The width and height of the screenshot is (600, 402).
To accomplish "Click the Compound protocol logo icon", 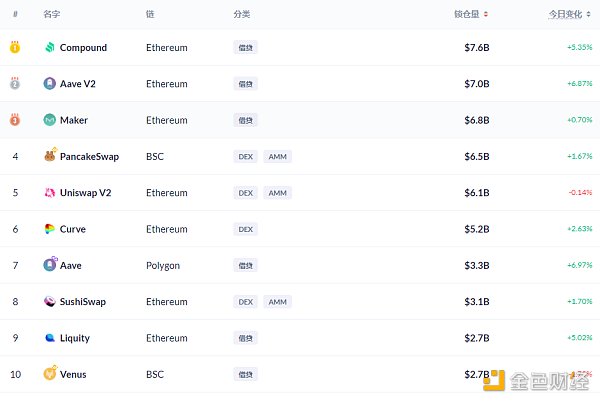I will coord(50,48).
